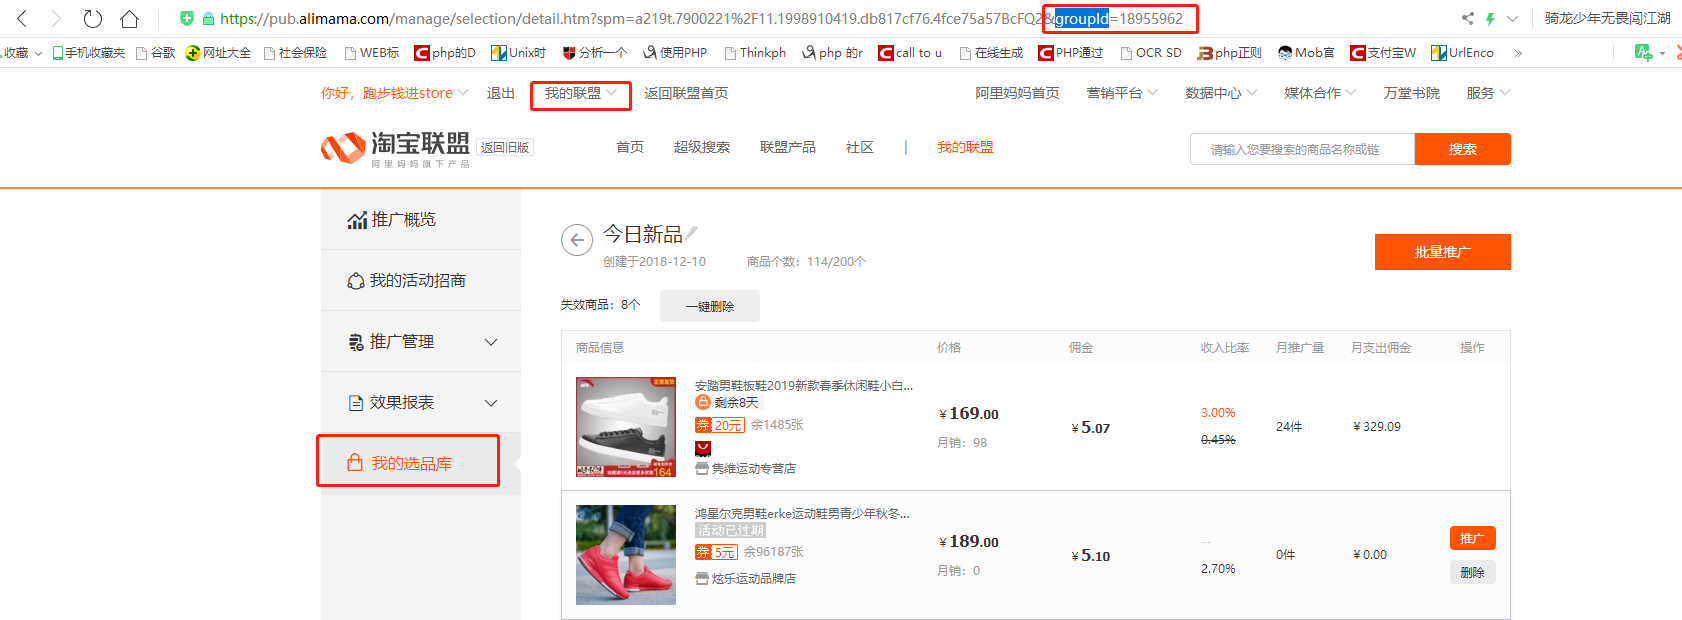Click the Tmall badge icon
Viewport: 1682px width, 620px height.
[x=703, y=448]
